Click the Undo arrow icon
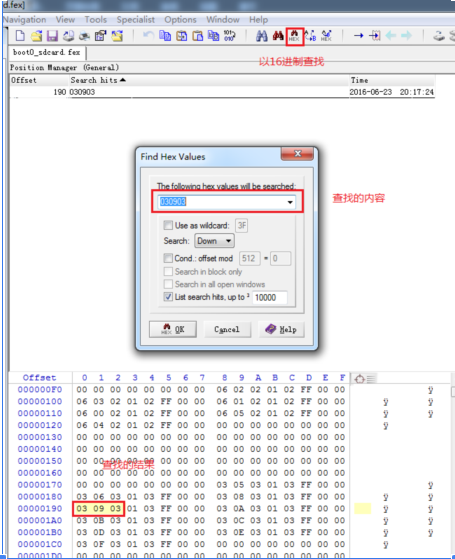Screen dimensions: 455x559 pyautogui.click(x=148, y=36)
